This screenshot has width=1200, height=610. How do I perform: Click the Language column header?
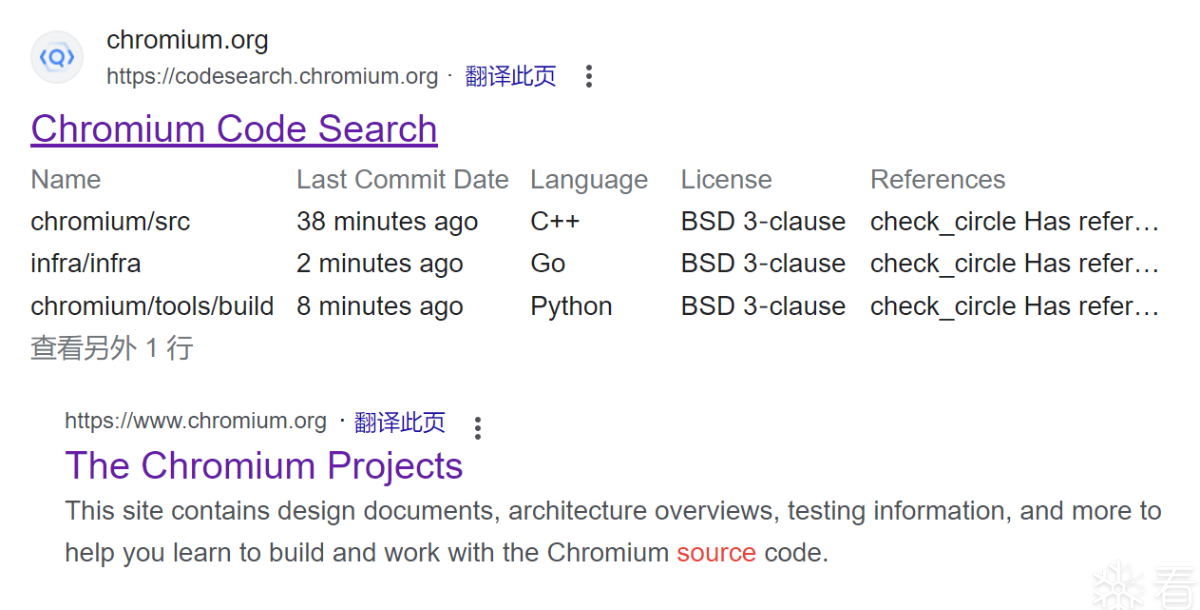(x=589, y=180)
